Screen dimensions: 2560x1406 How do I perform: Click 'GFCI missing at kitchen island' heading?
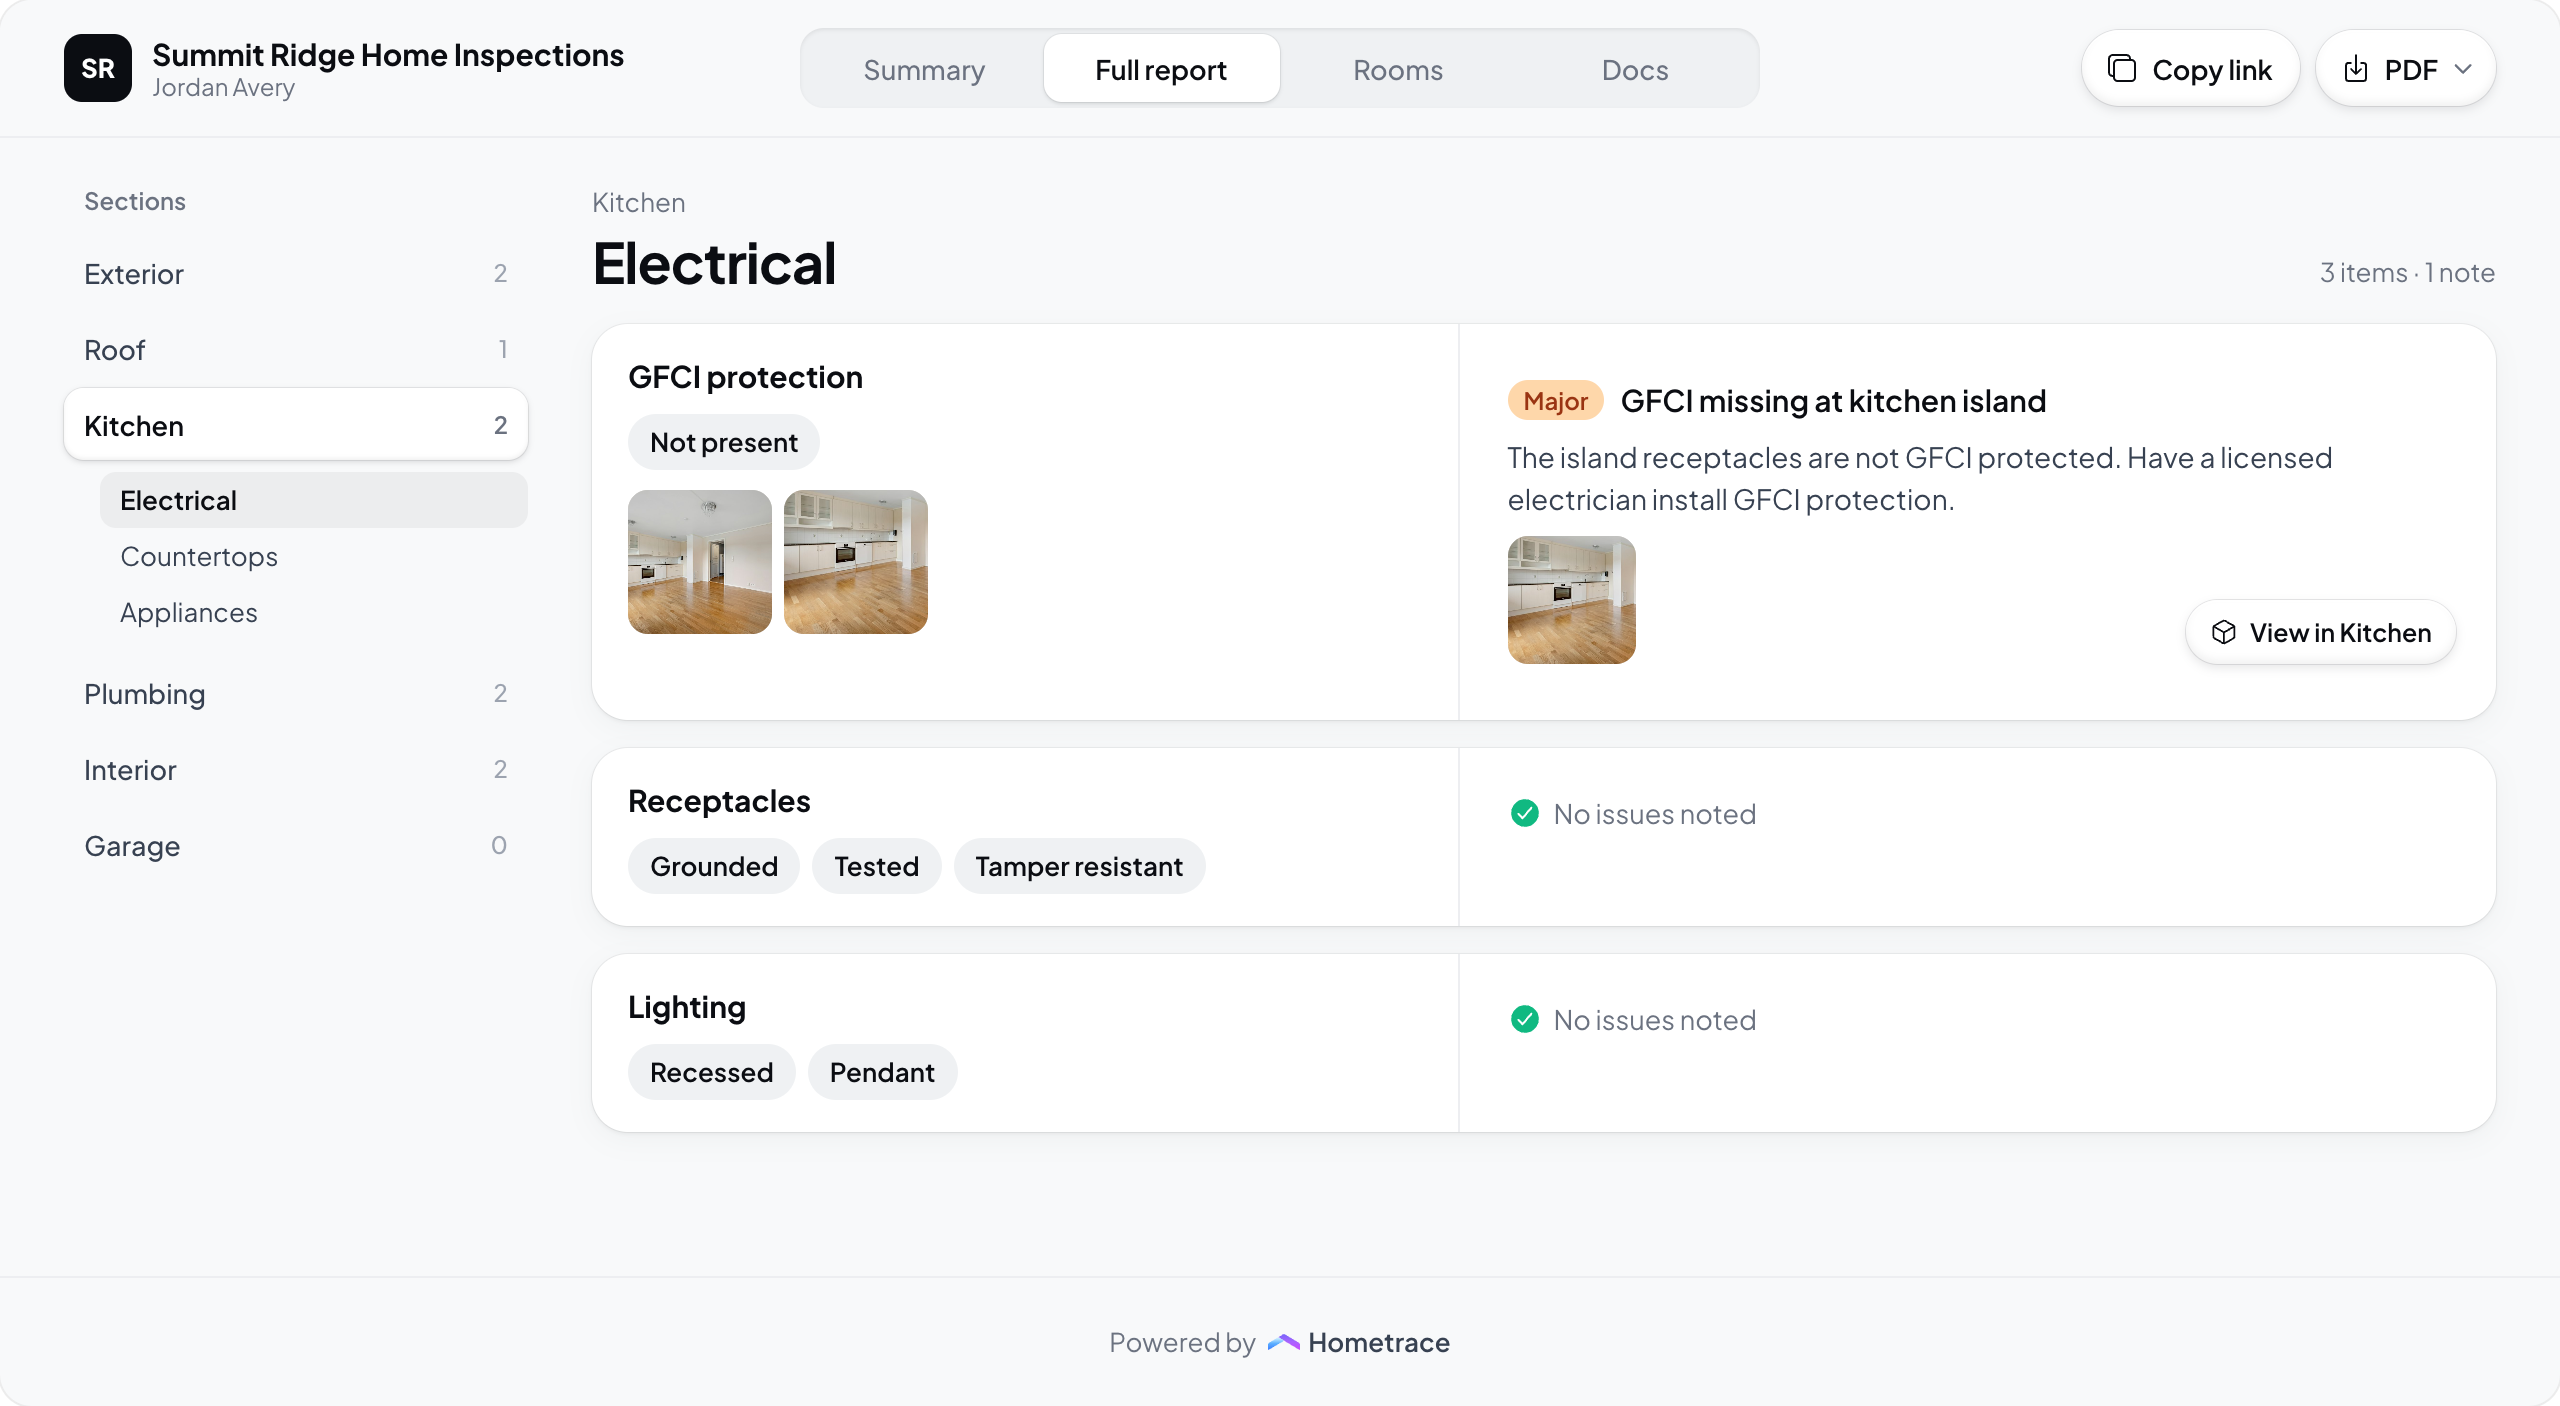[1833, 401]
